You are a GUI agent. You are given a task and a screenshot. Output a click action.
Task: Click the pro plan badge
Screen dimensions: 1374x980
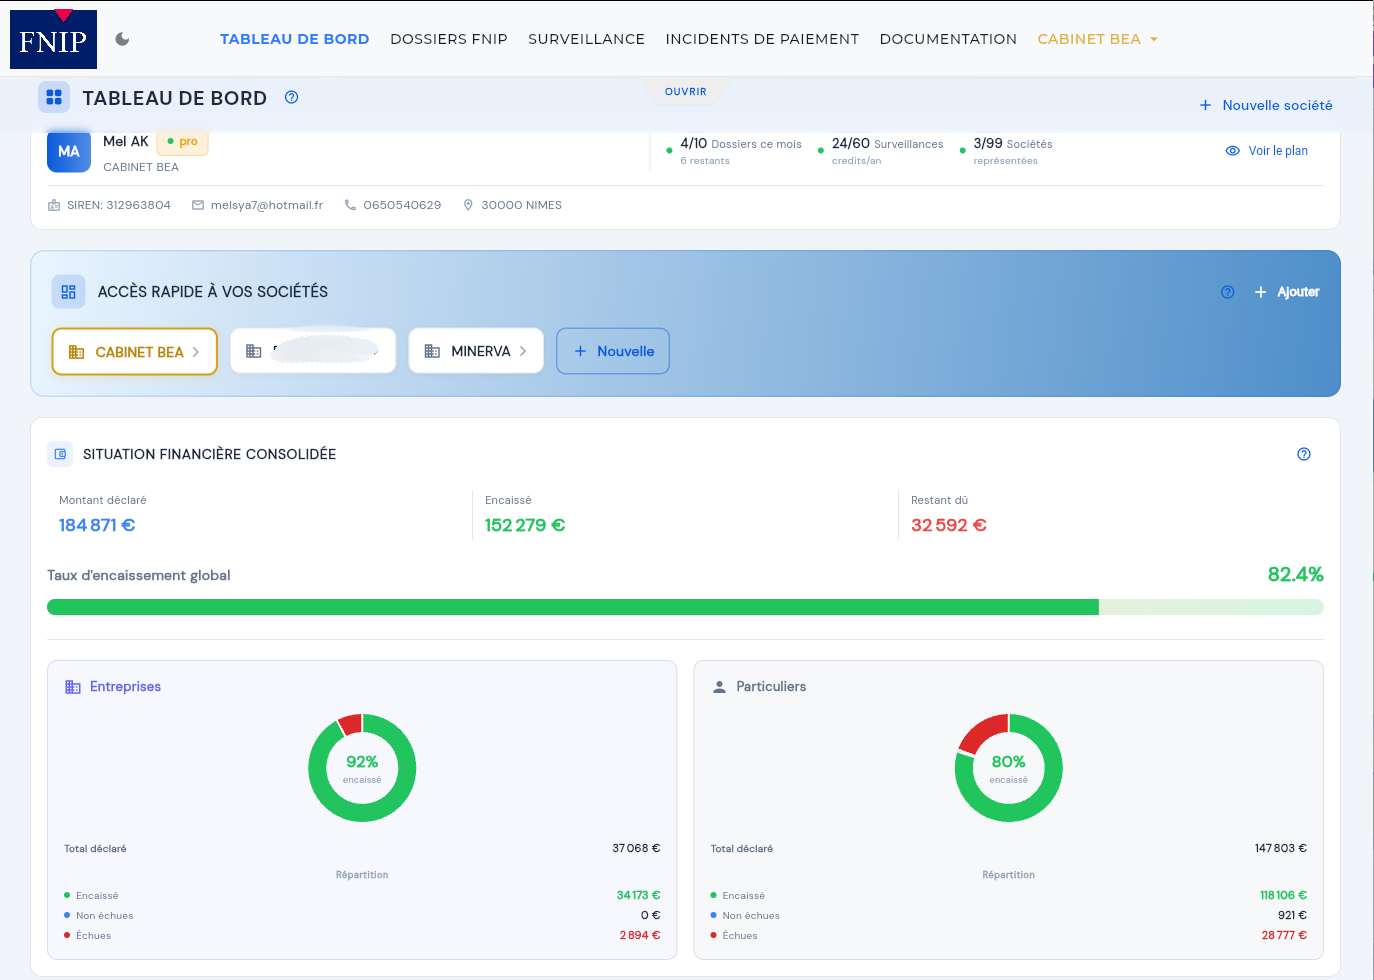click(182, 141)
